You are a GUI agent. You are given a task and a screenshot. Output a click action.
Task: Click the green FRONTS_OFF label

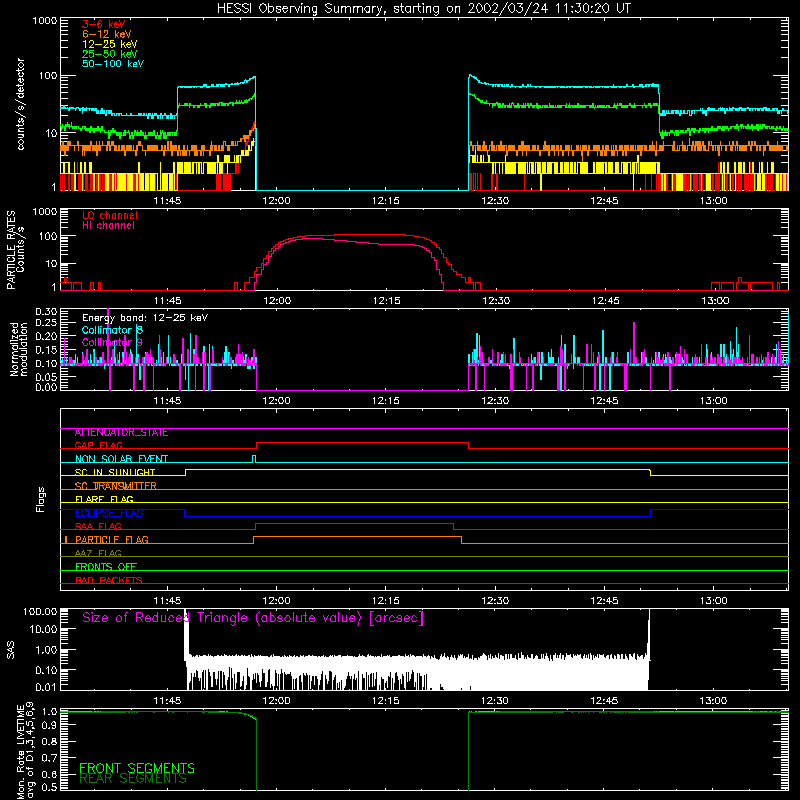106,567
